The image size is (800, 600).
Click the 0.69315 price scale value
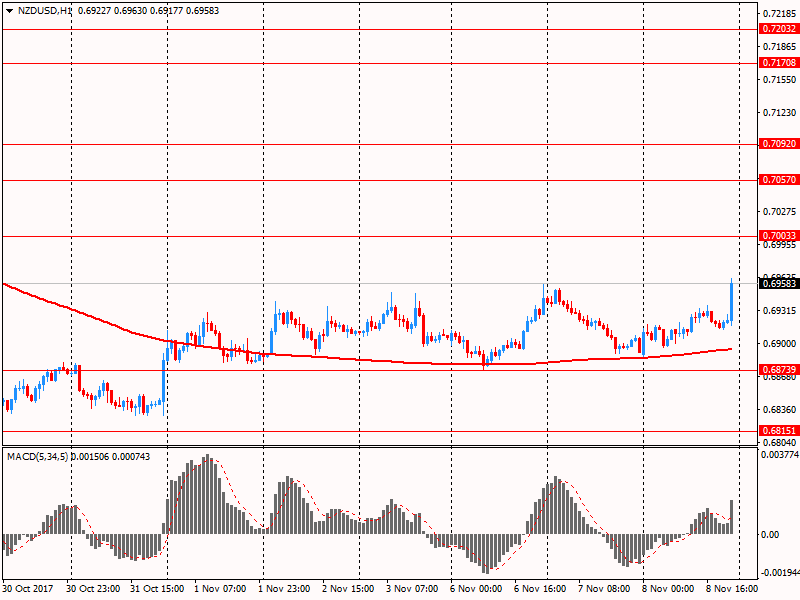780,311
